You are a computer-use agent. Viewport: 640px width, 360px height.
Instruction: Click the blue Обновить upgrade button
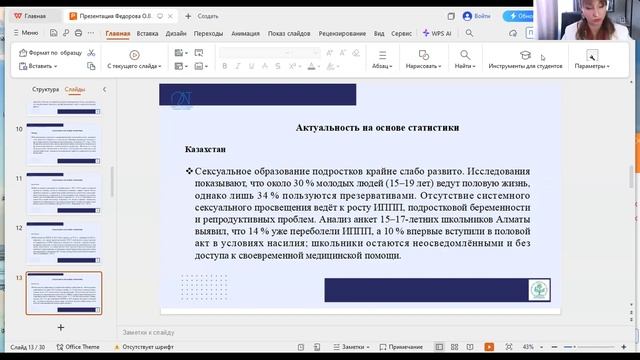tap(518, 16)
